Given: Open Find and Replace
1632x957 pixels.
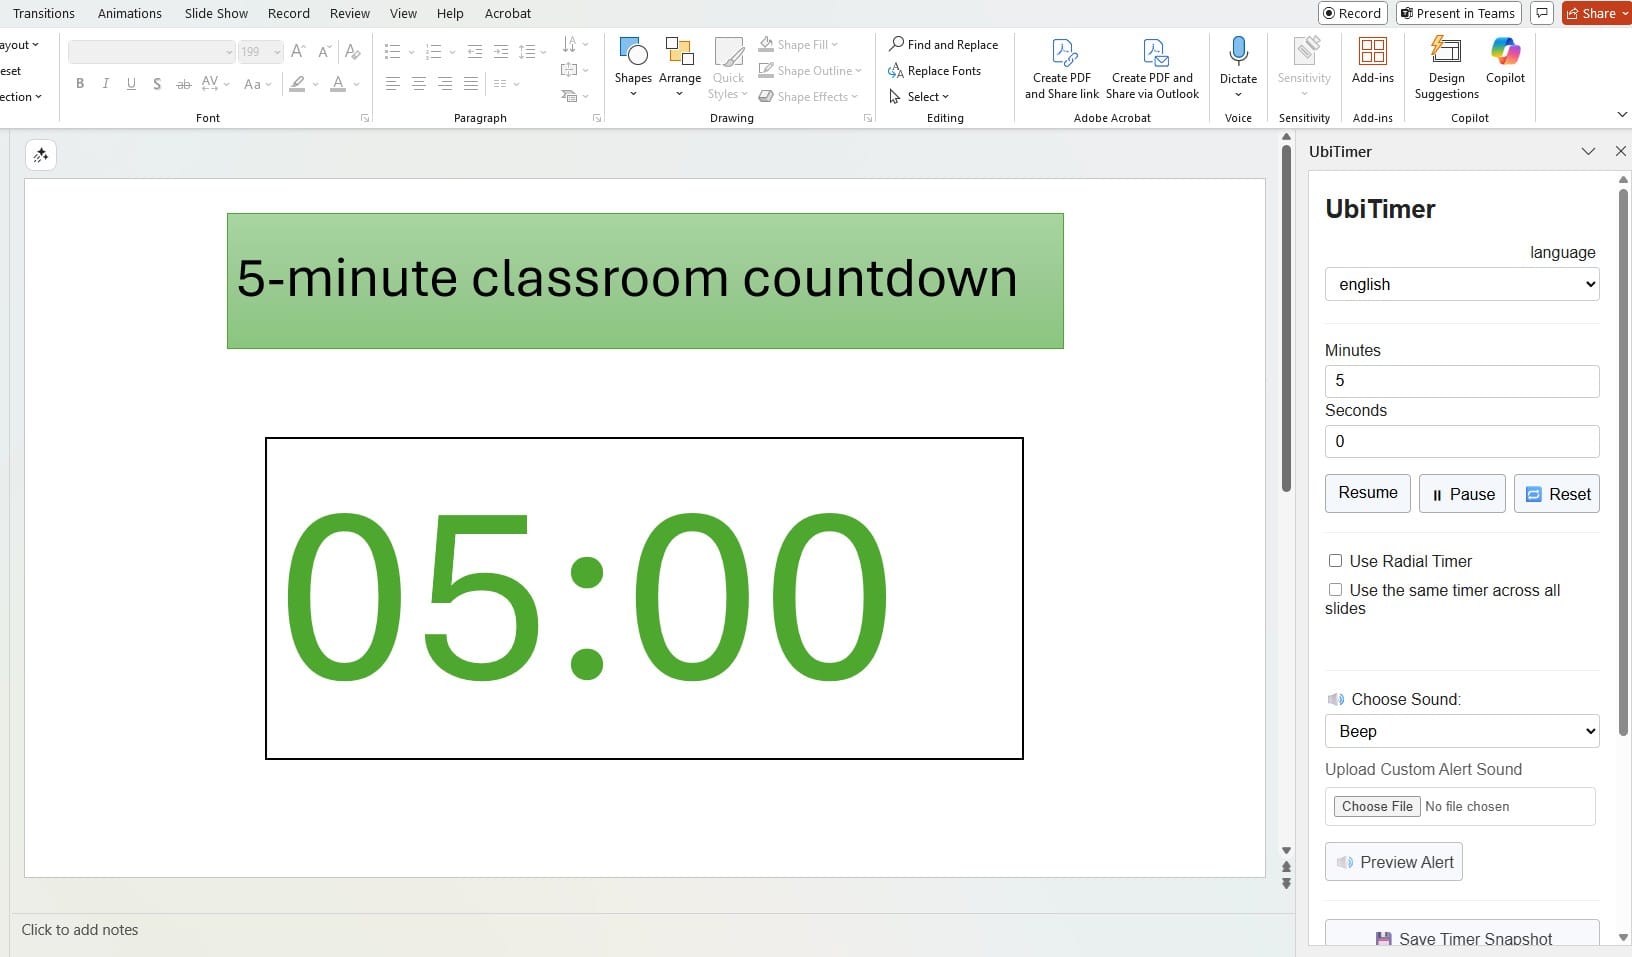Looking at the screenshot, I should (943, 44).
